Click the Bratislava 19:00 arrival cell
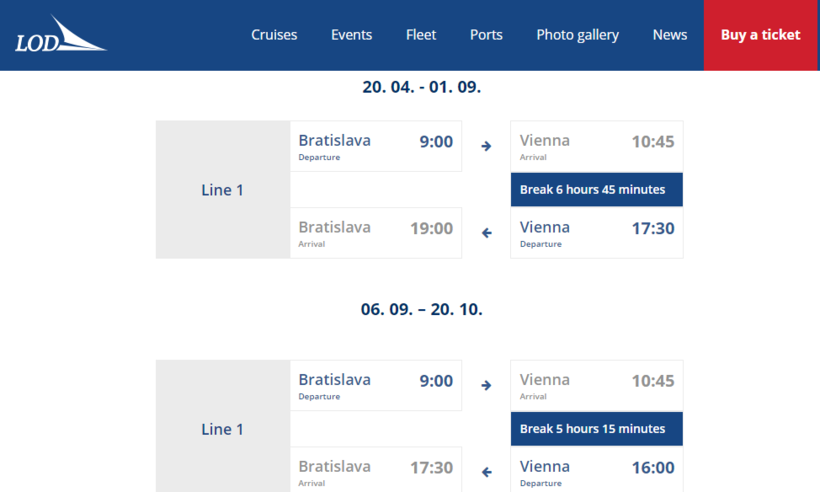The width and height of the screenshot is (820, 492). click(376, 233)
